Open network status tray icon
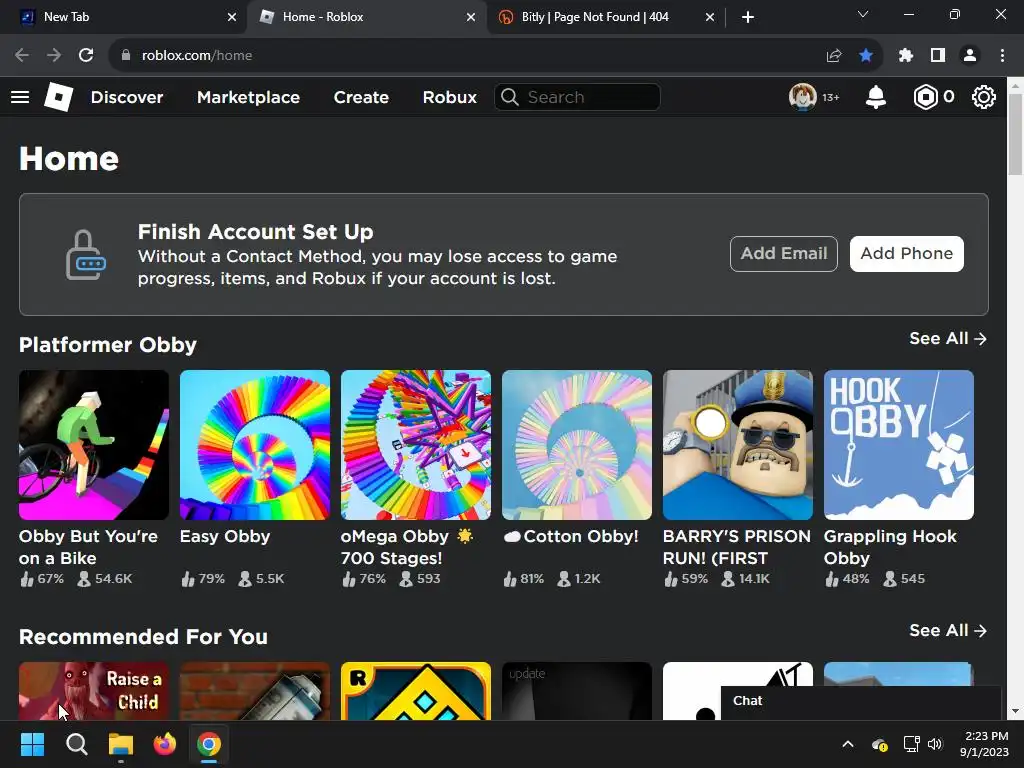The image size is (1024, 768). coord(911,744)
